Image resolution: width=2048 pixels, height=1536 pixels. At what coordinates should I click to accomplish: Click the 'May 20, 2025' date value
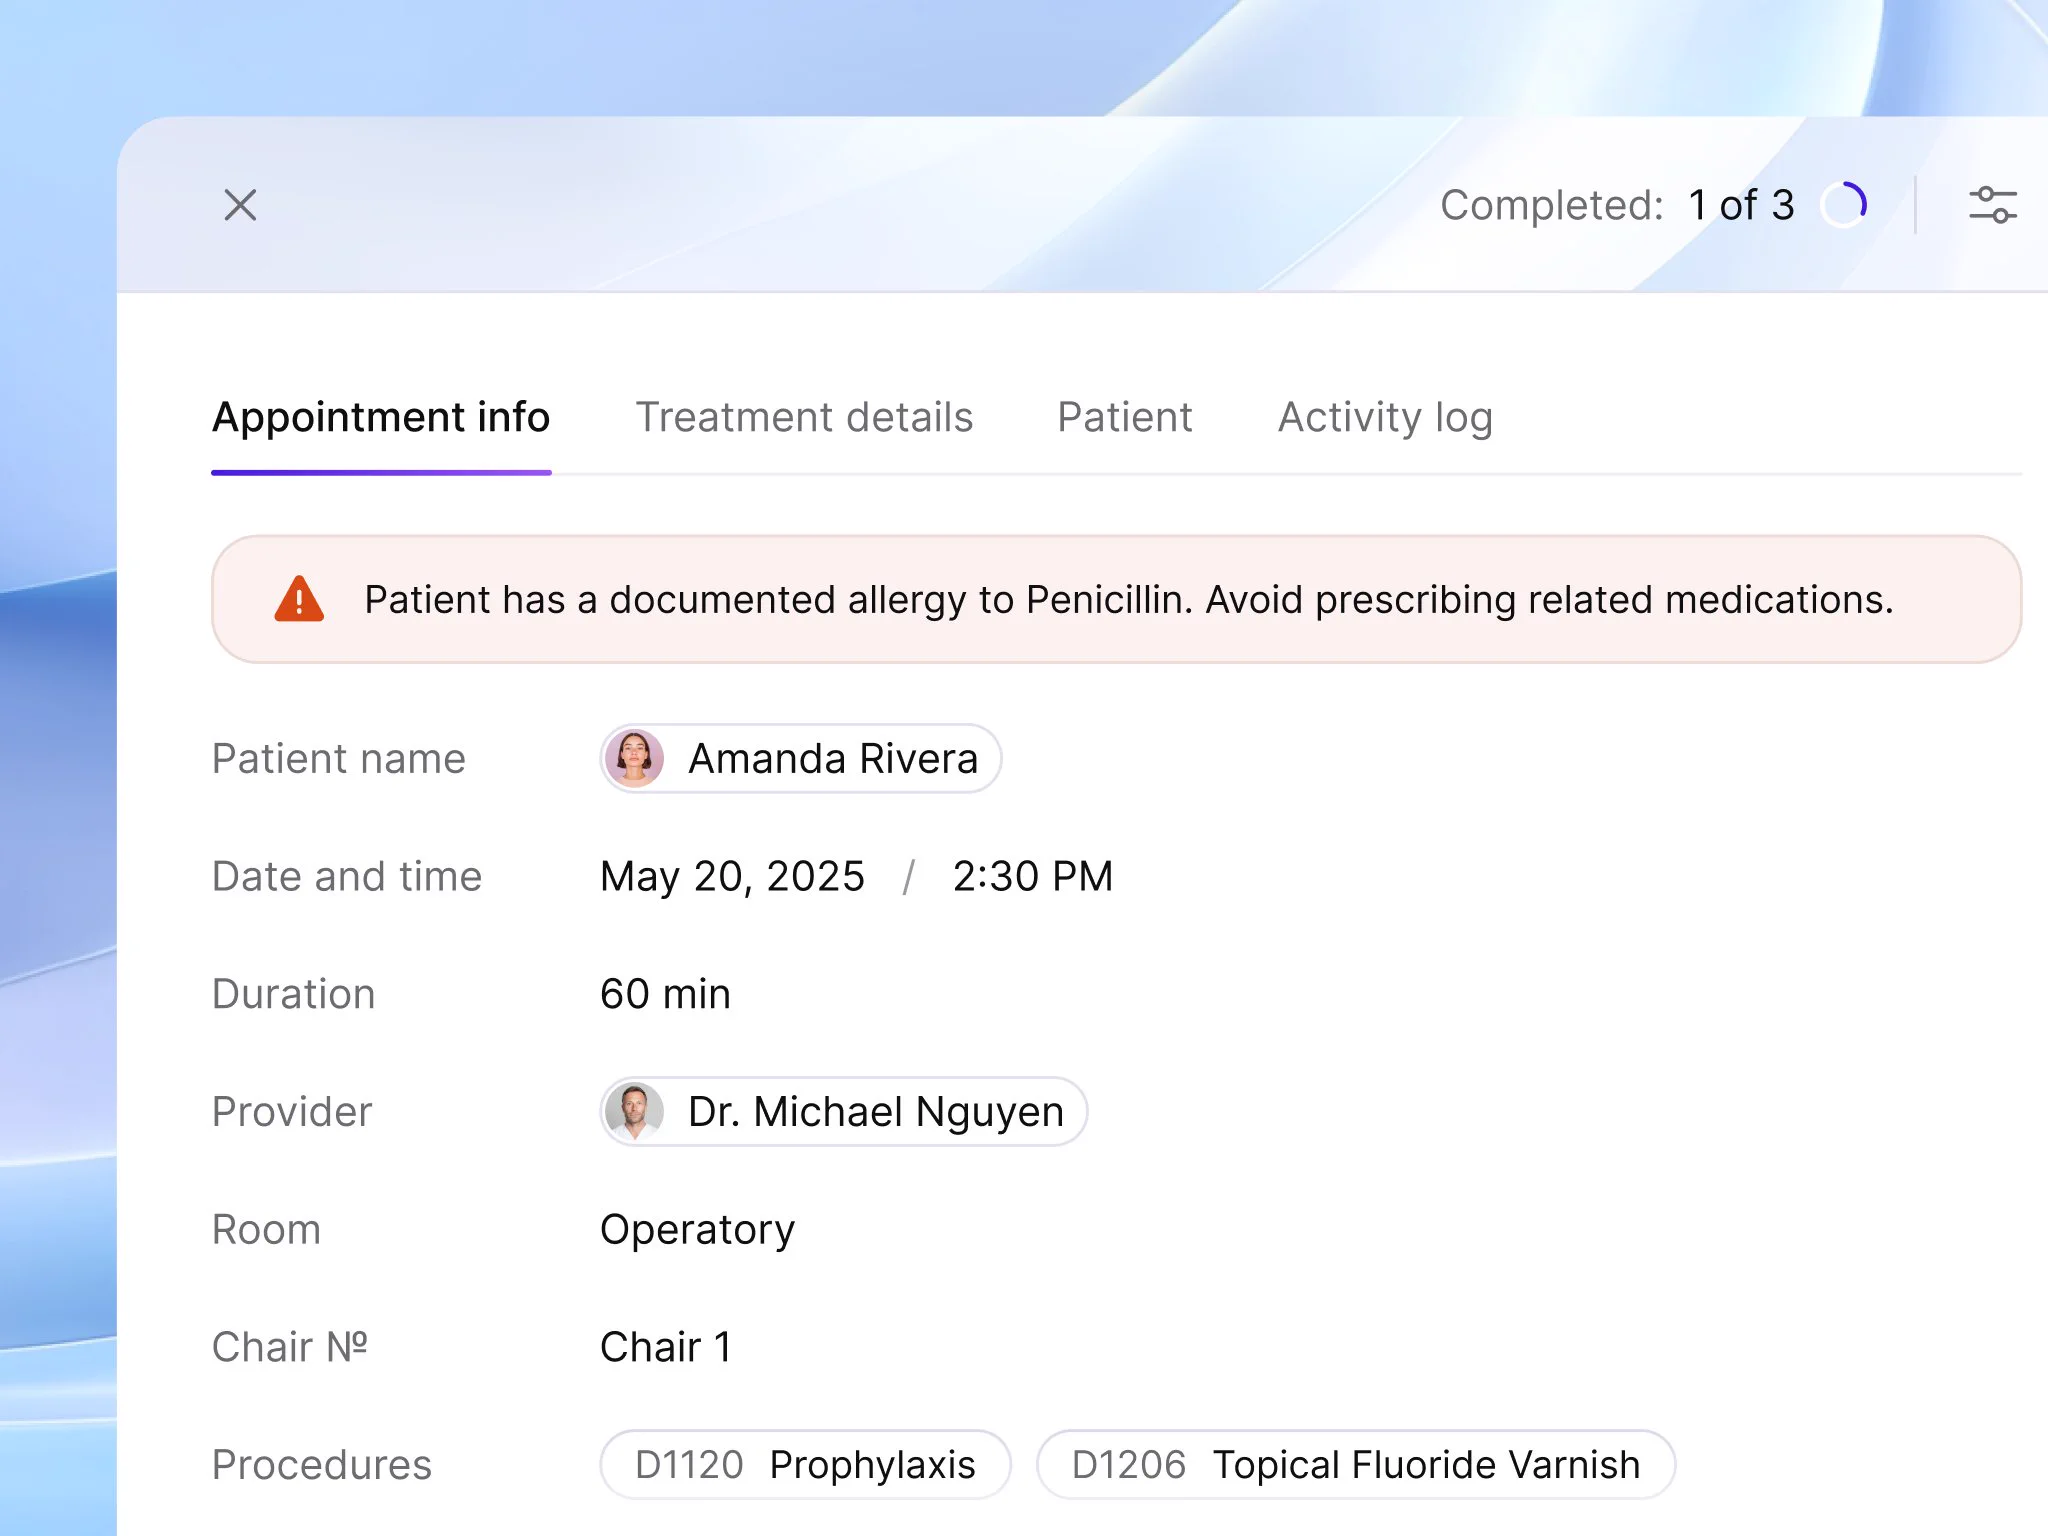[732, 876]
